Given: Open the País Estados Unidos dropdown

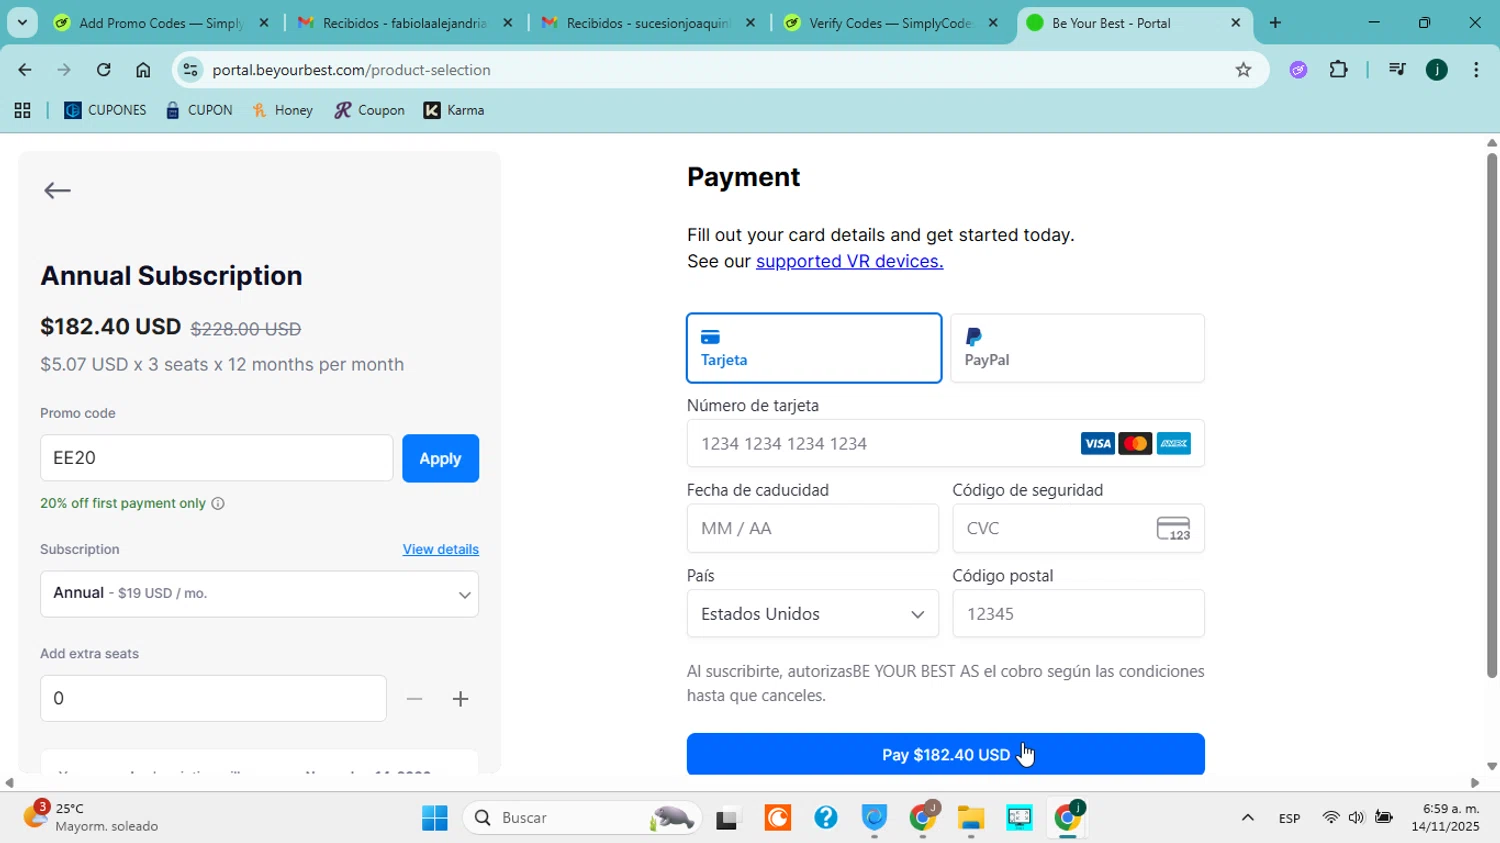Looking at the screenshot, I should tap(813, 614).
